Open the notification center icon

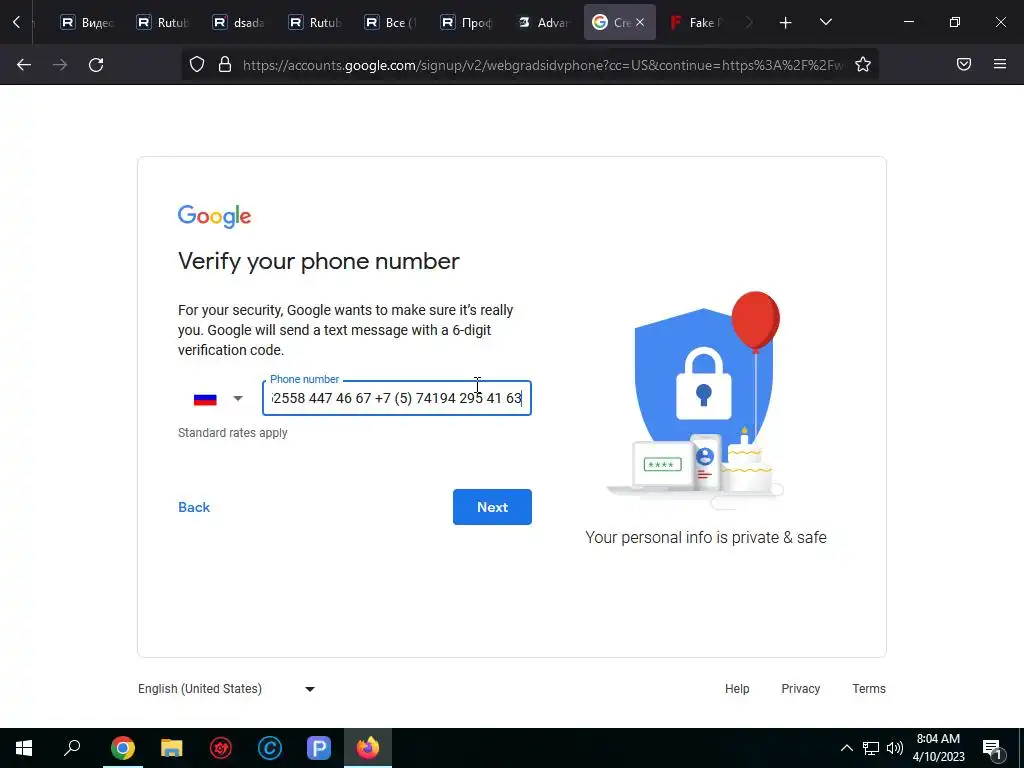992,749
